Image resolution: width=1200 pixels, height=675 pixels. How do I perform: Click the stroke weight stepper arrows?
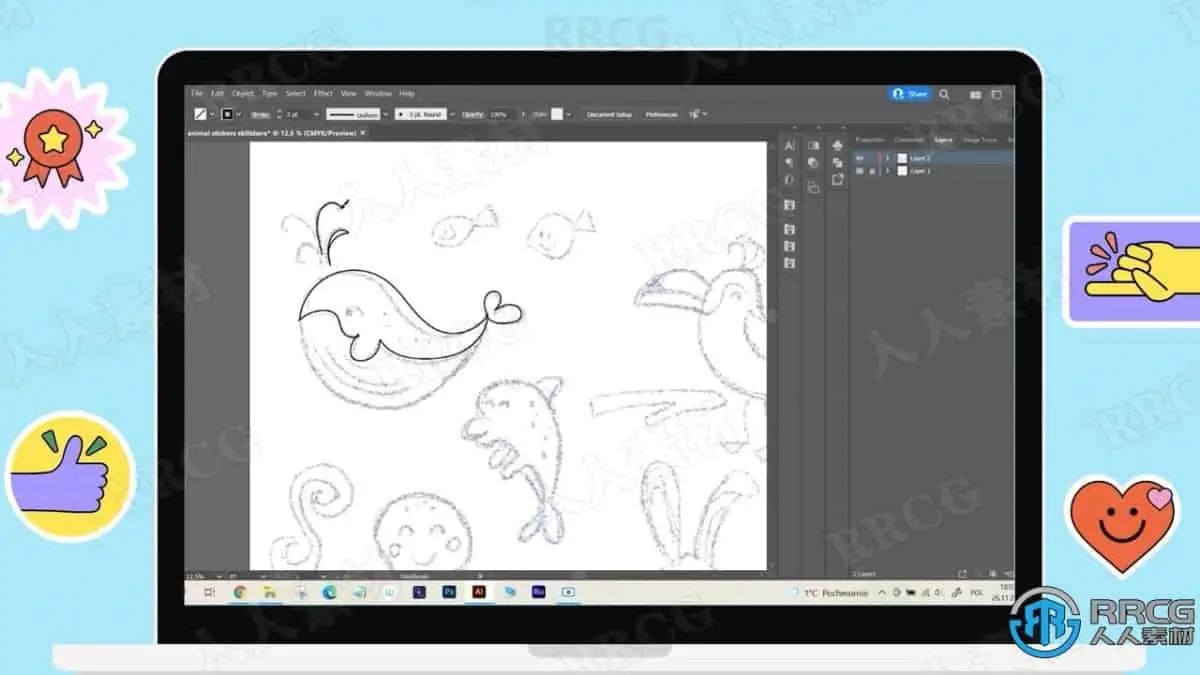[279, 114]
